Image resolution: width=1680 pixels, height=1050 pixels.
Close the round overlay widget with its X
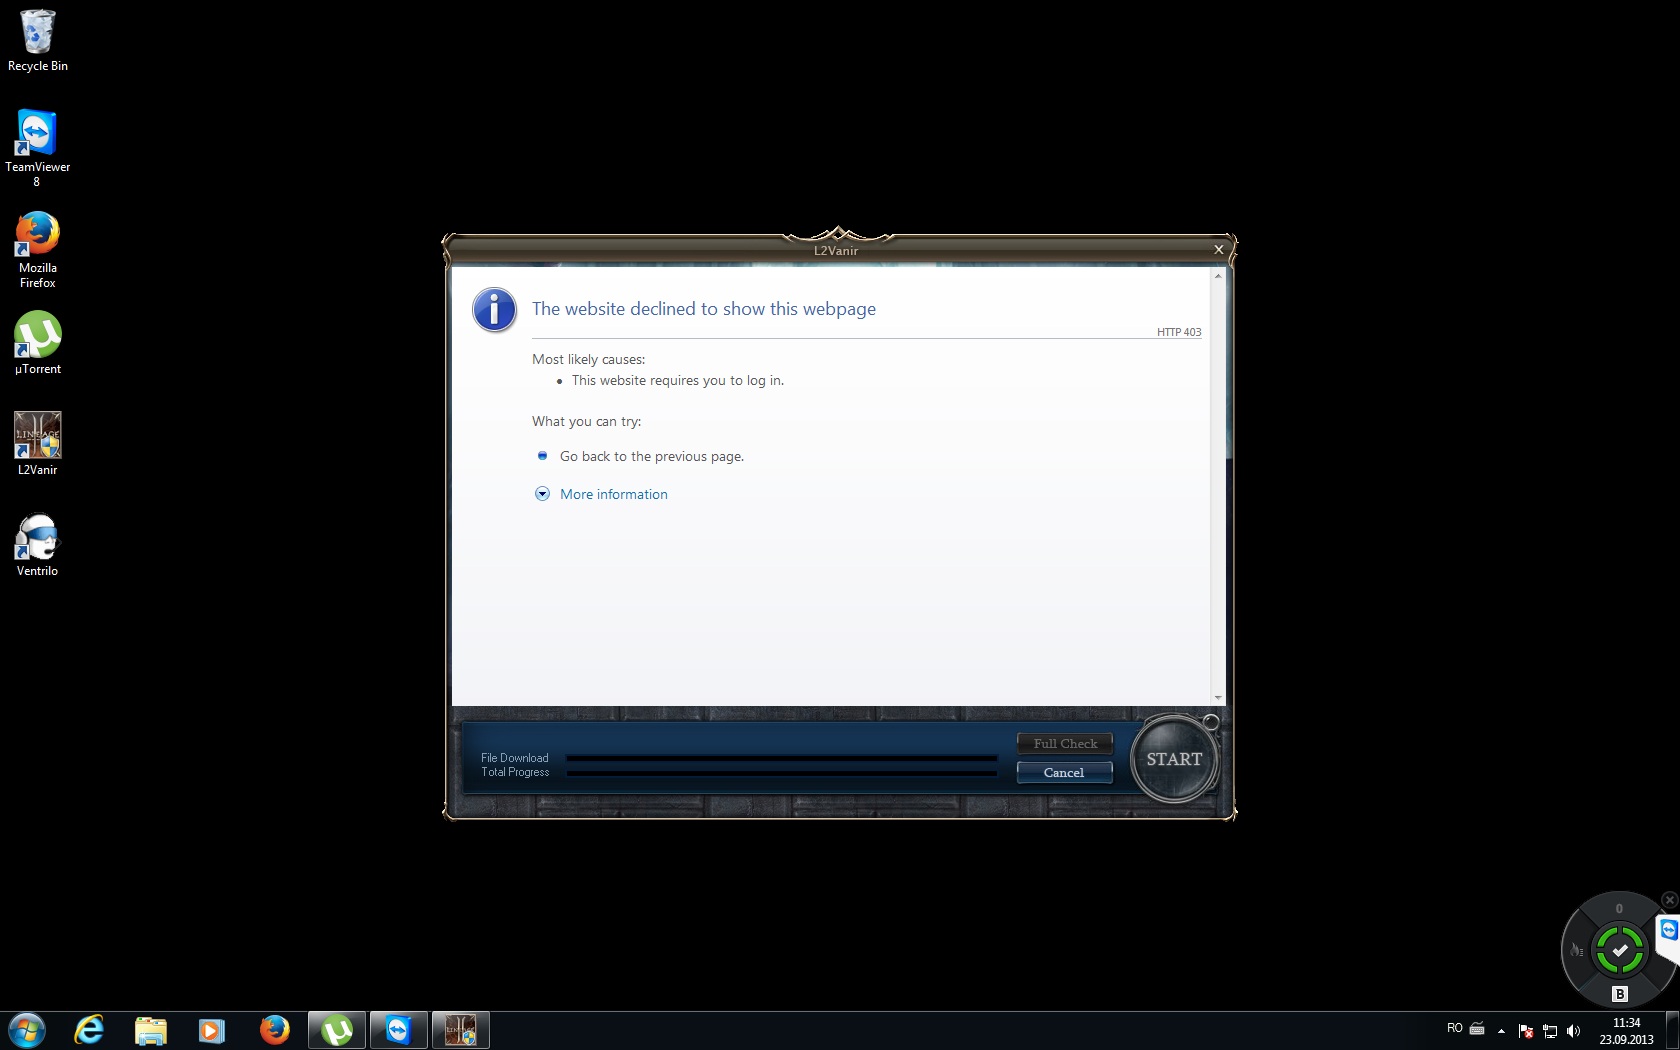pos(1669,900)
